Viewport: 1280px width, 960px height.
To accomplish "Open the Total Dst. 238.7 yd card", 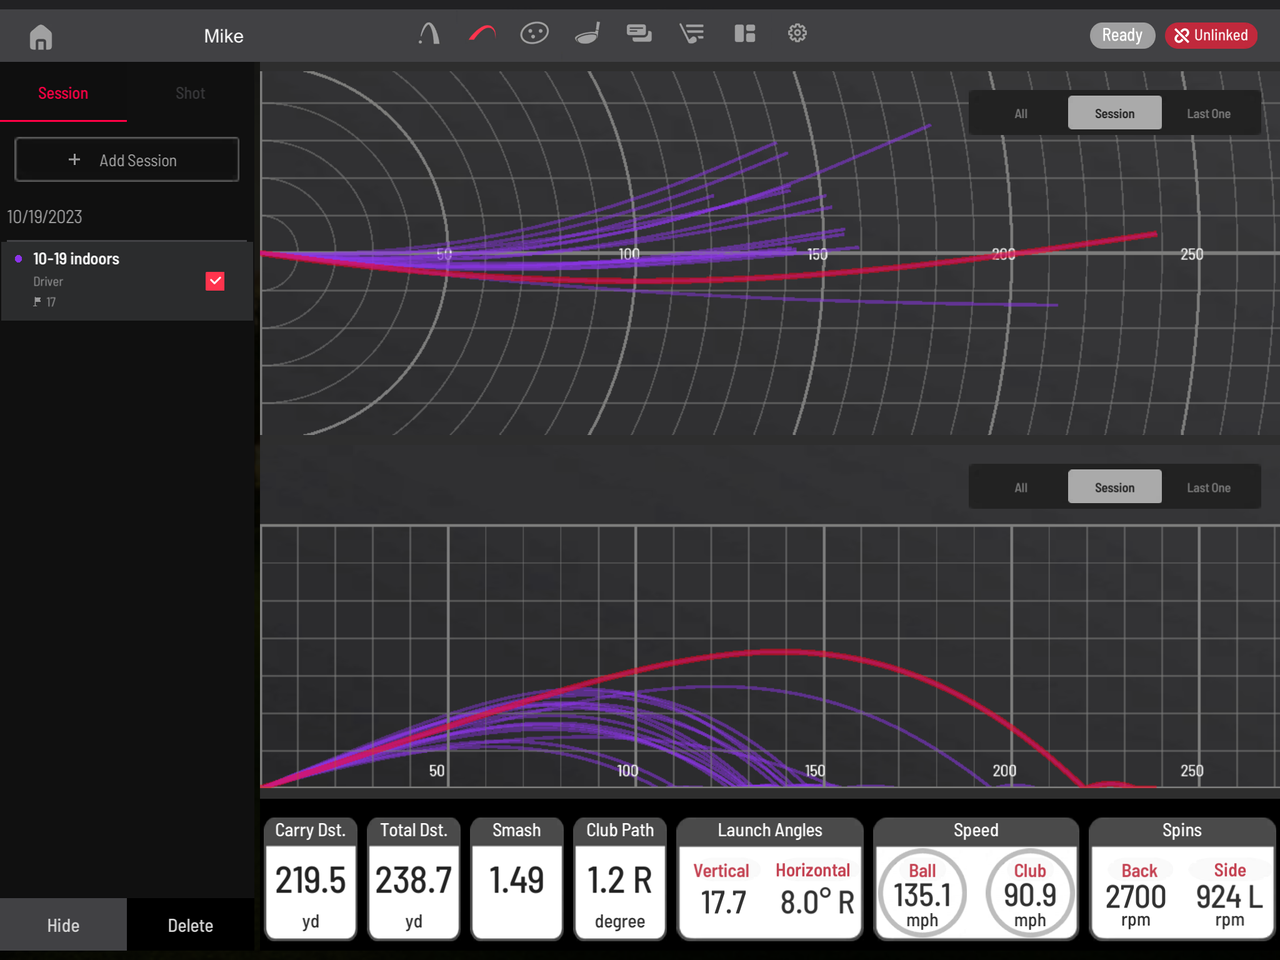I will 414,879.
